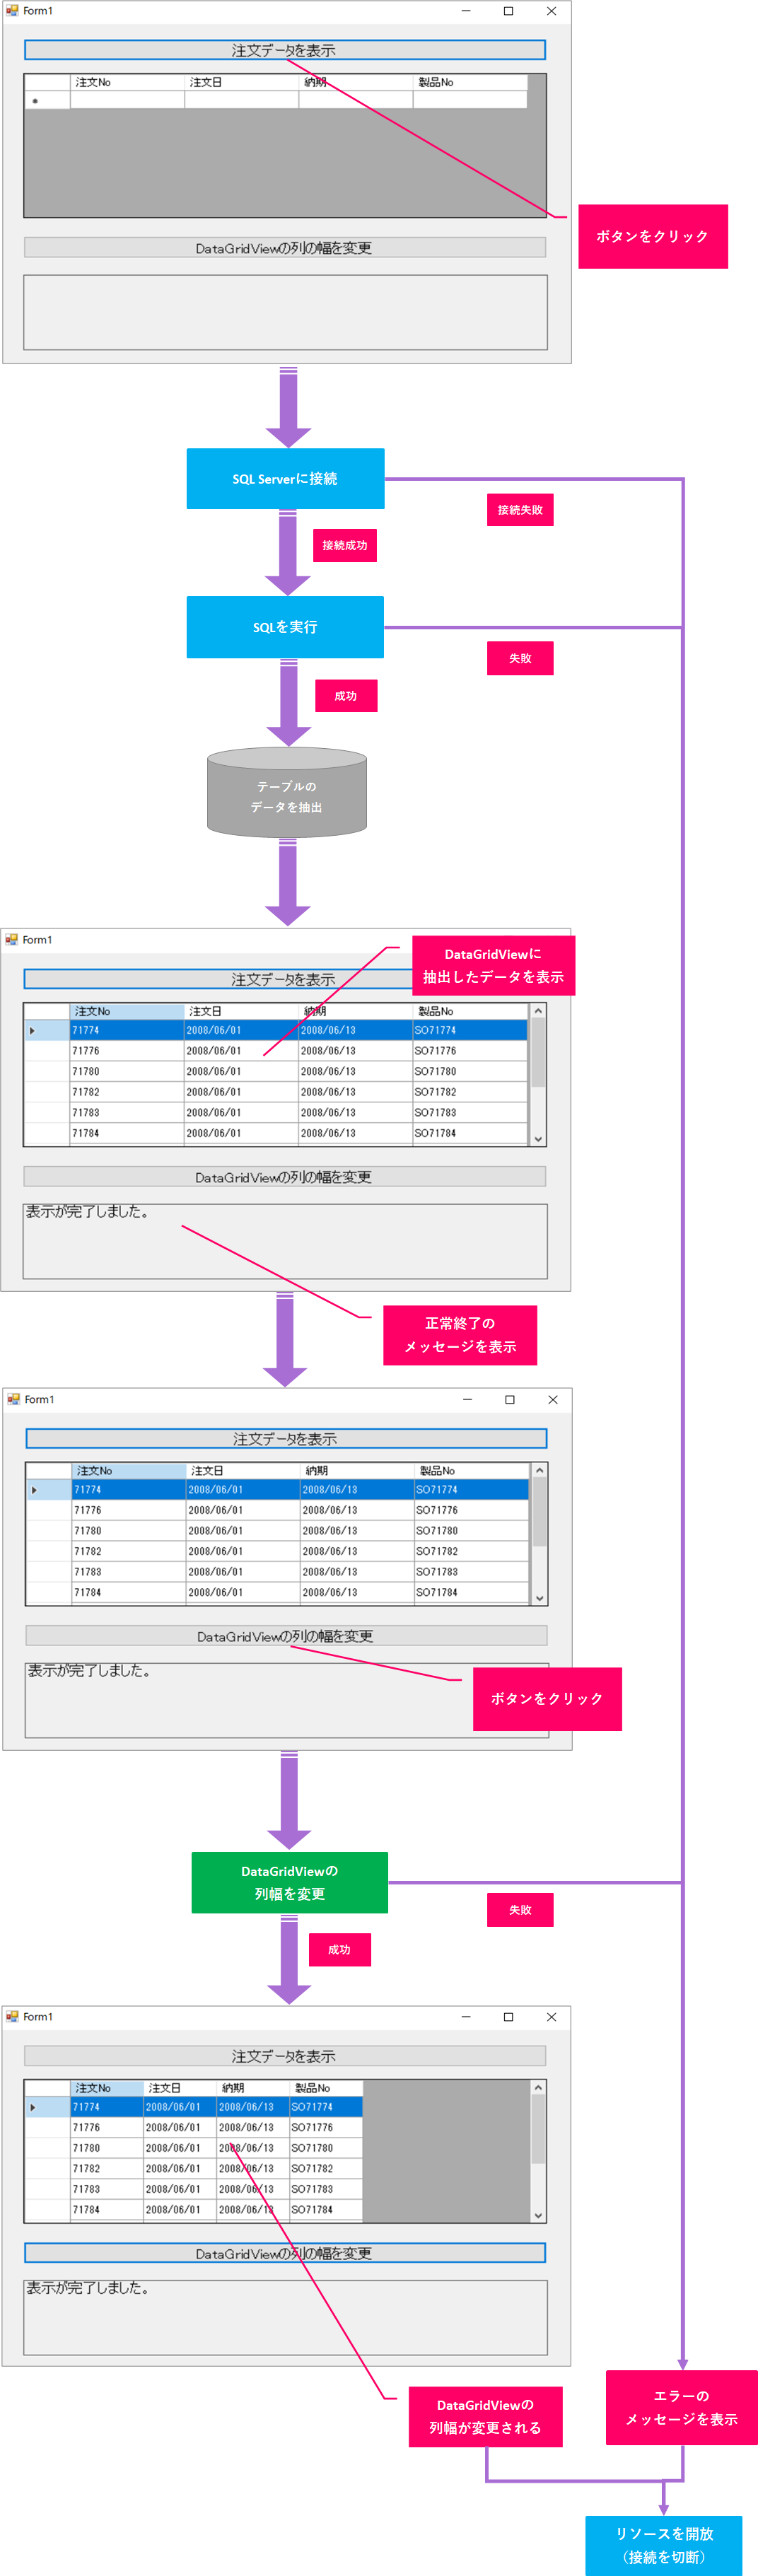Click 注文データを表示 button in empty-grid Form1
Image resolution: width=758 pixels, height=2576 pixels.
[285, 50]
